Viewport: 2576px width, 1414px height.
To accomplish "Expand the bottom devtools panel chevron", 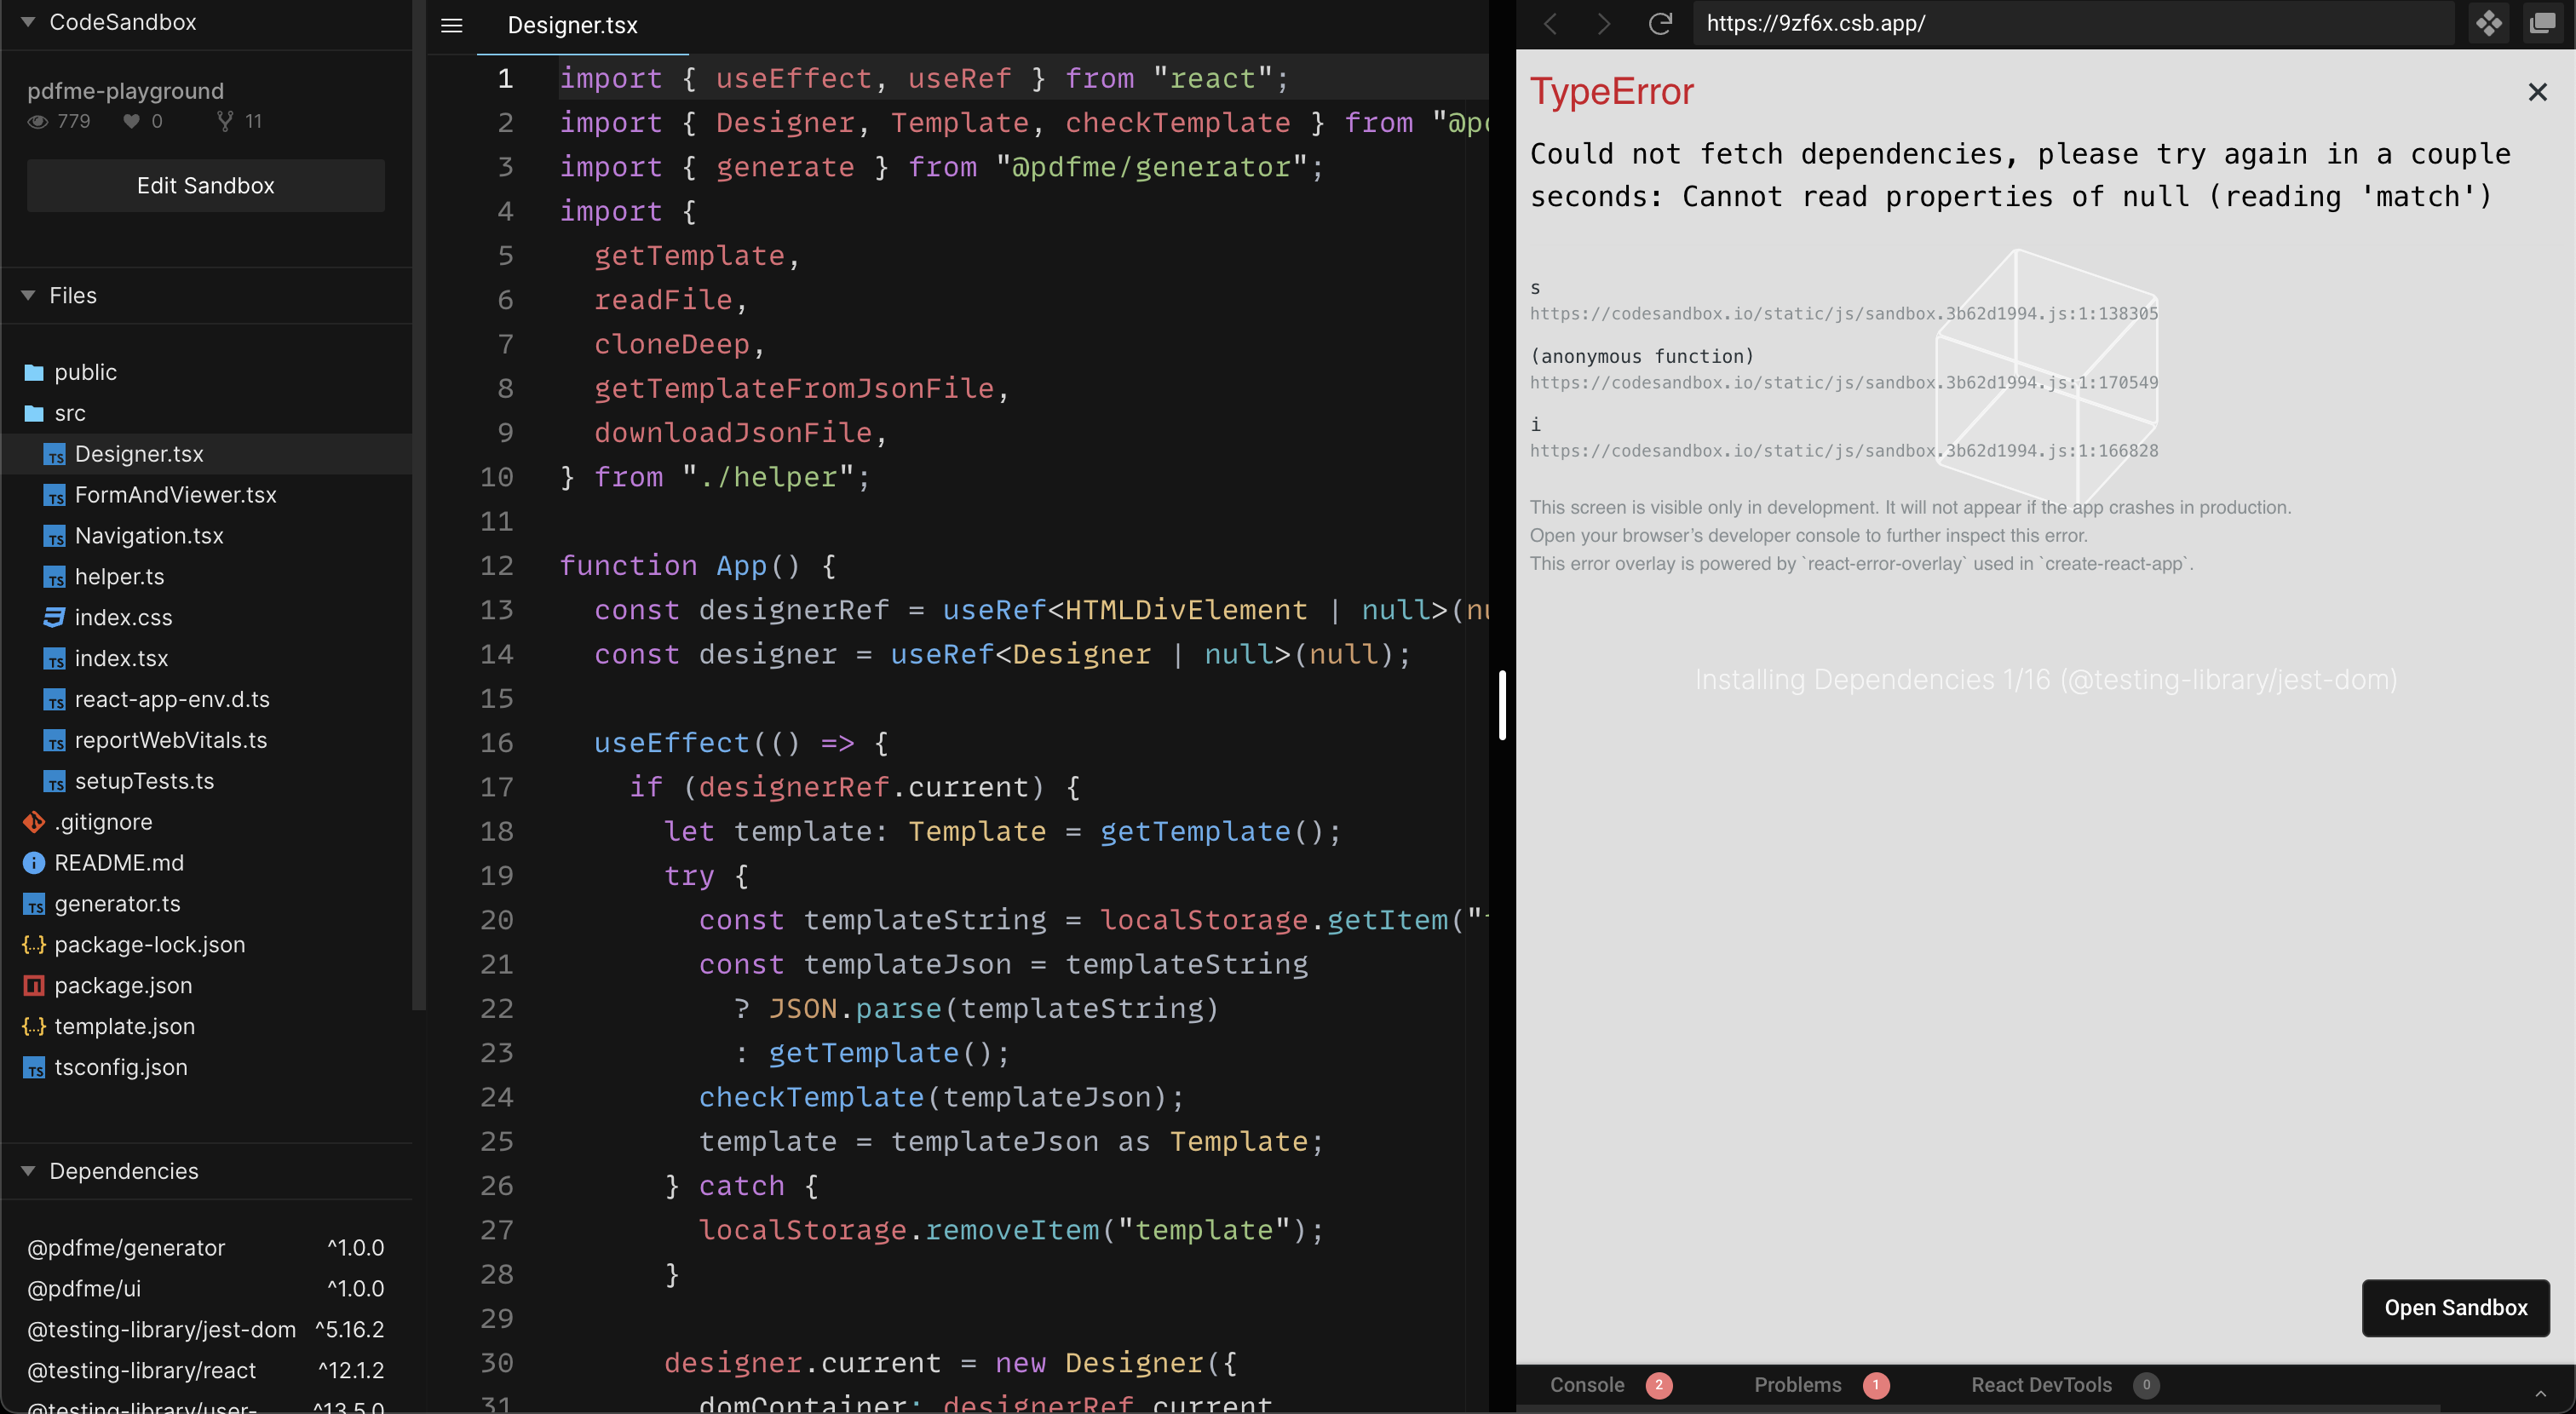I will [2540, 1393].
